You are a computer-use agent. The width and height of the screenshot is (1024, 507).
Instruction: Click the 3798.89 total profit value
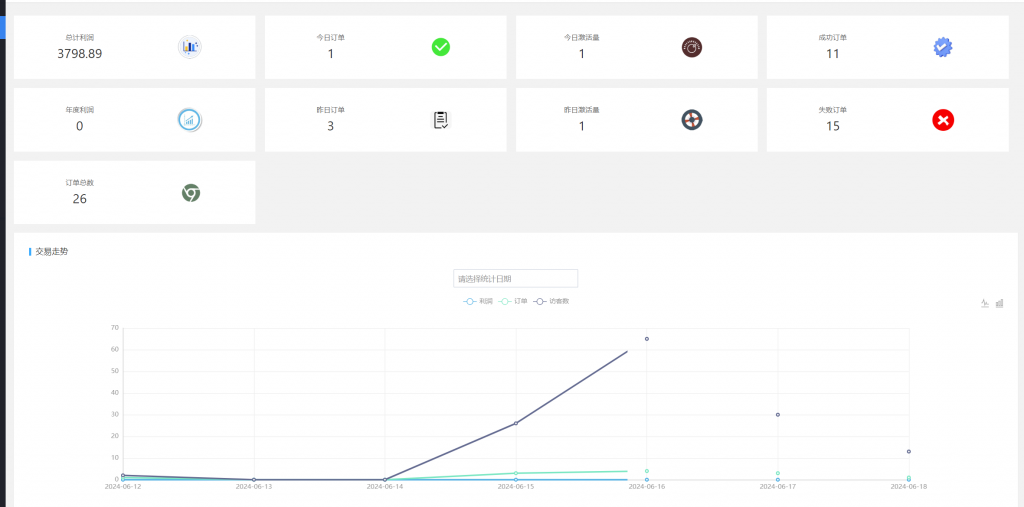tap(80, 54)
